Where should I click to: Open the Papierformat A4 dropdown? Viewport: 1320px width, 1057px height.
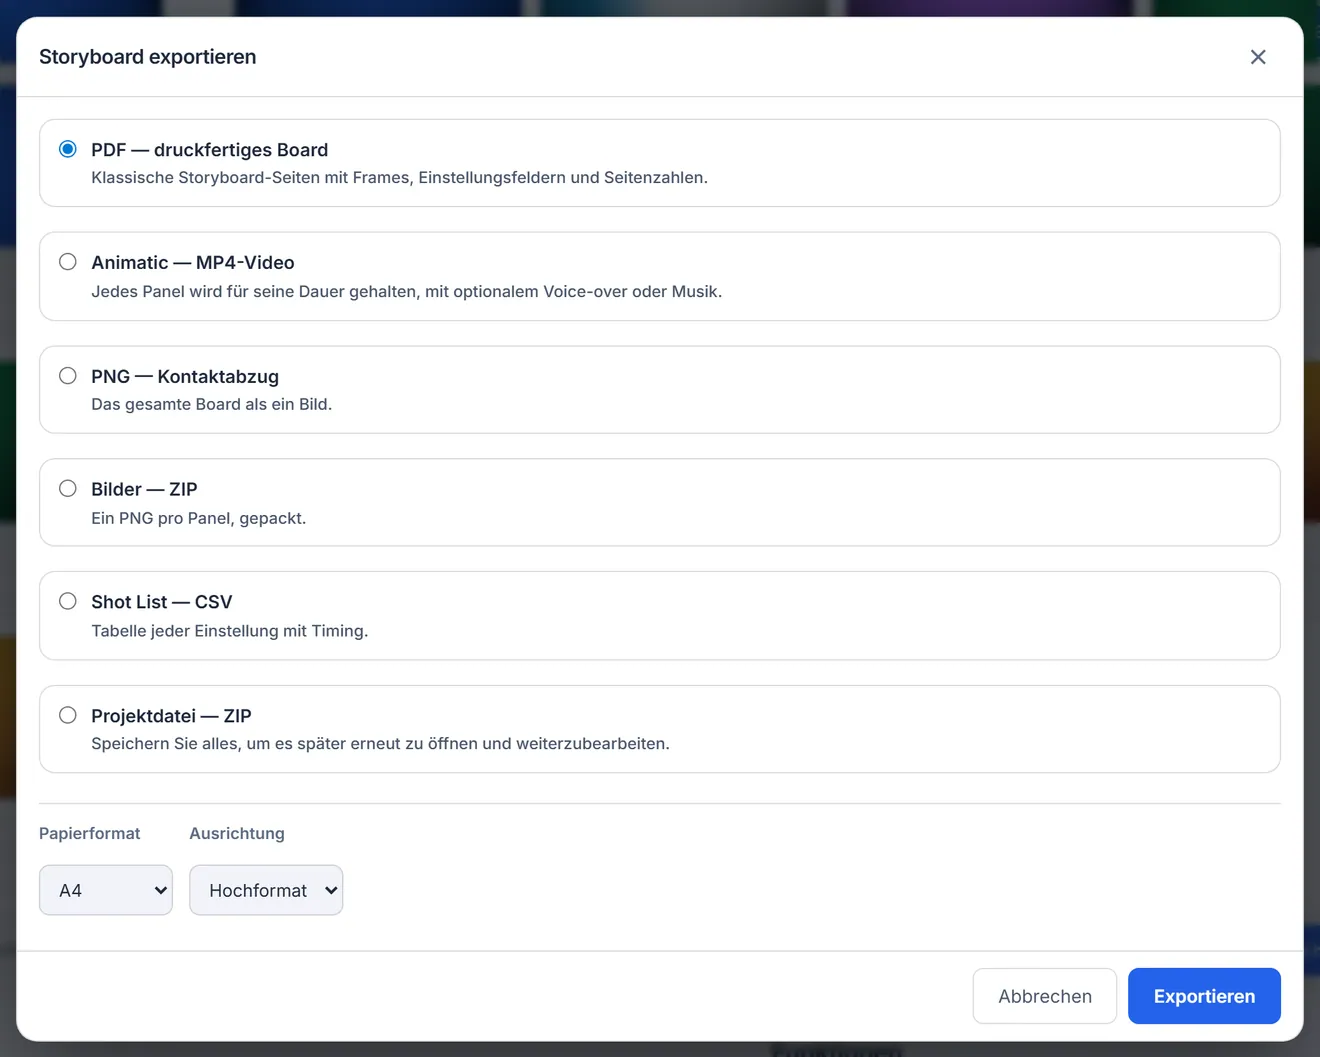tap(106, 890)
